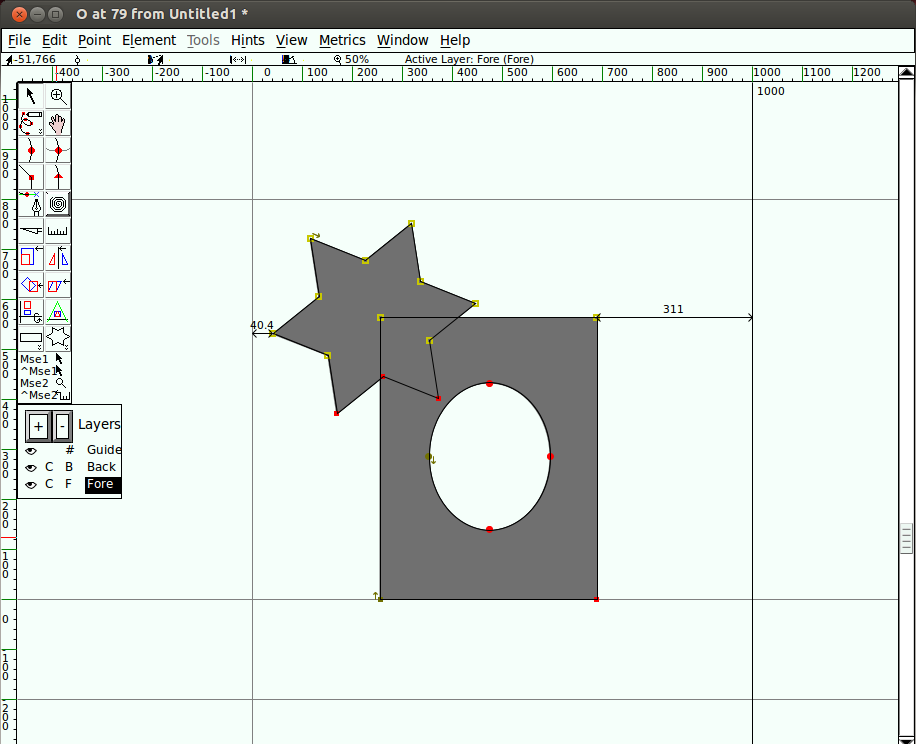
Task: Click the plus button to add layer
Action: [x=38, y=426]
